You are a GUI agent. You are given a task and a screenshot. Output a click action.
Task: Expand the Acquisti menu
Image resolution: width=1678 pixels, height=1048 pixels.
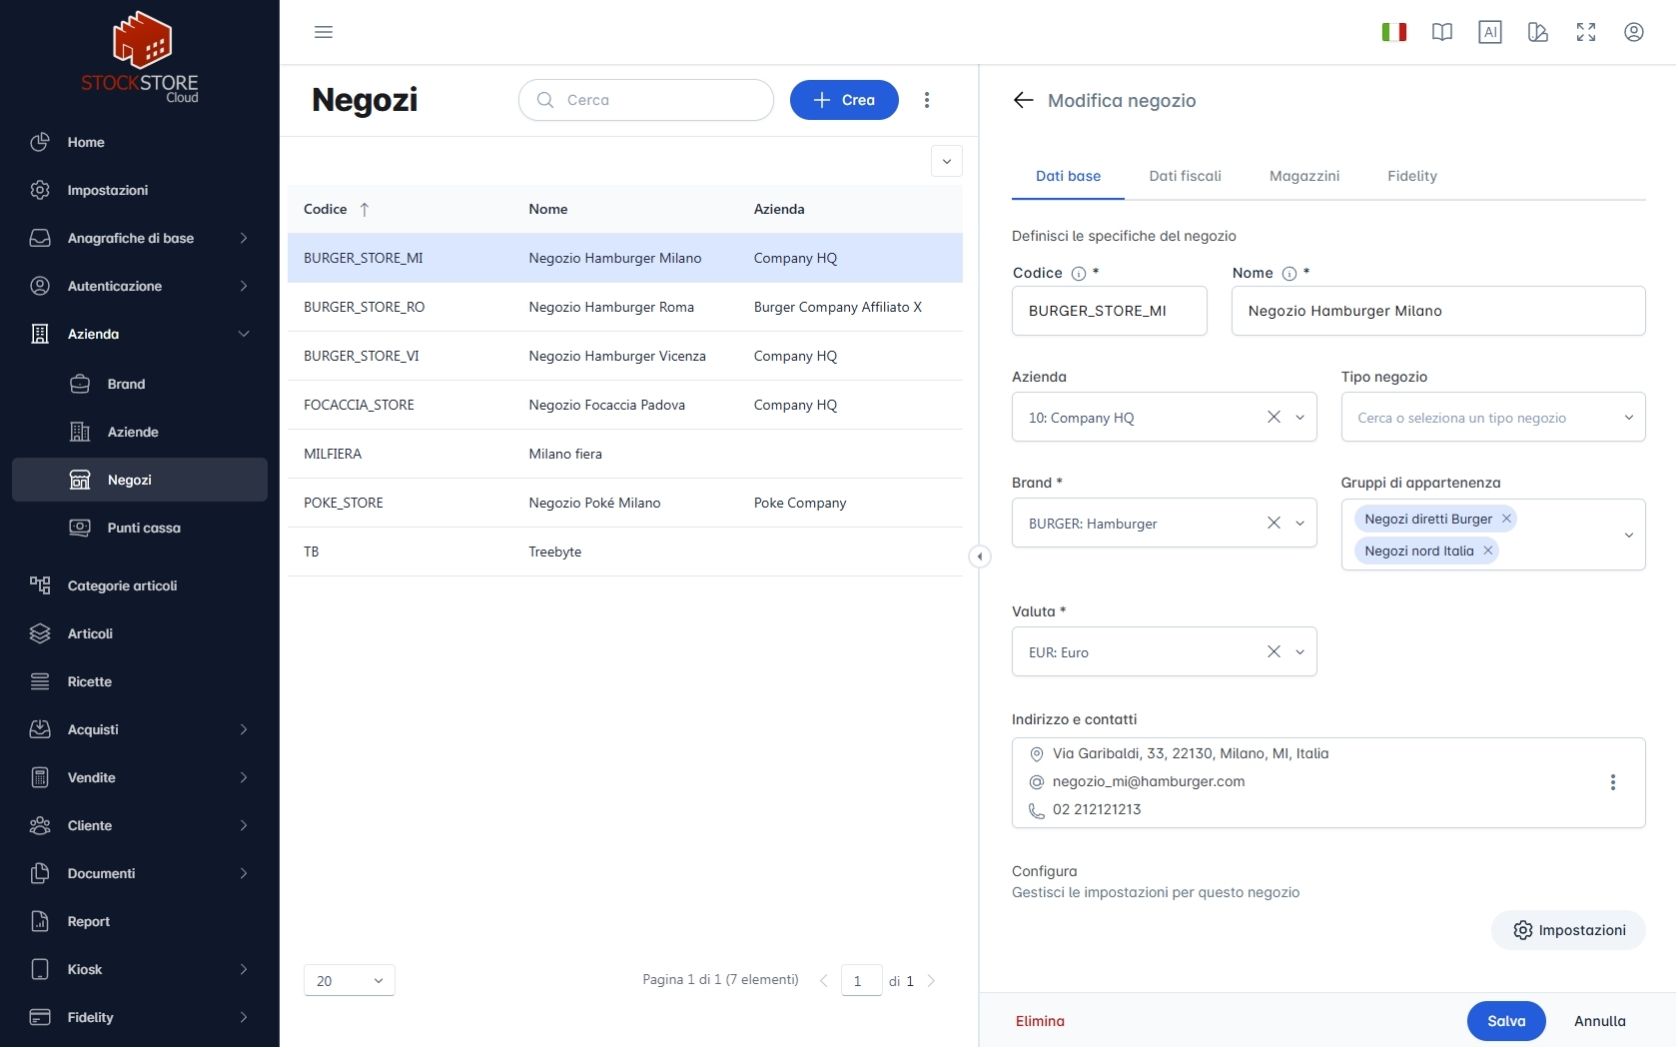[140, 730]
